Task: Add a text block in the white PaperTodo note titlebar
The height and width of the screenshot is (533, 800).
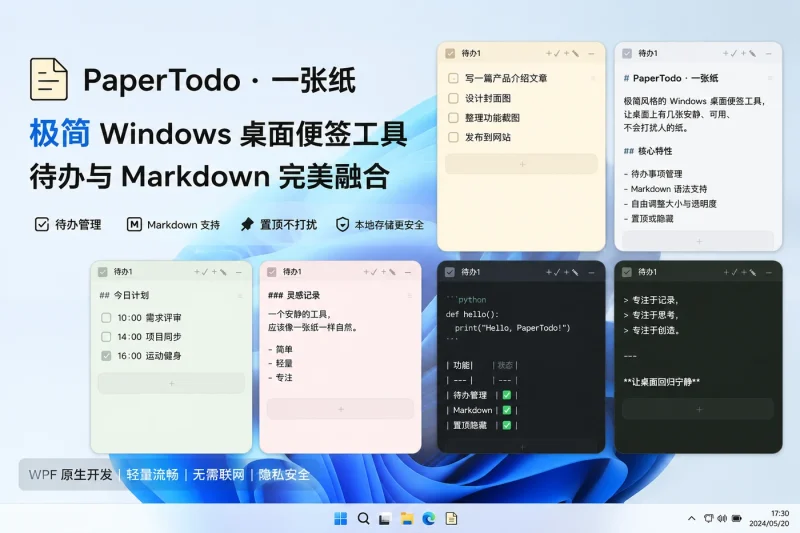Action: point(748,54)
